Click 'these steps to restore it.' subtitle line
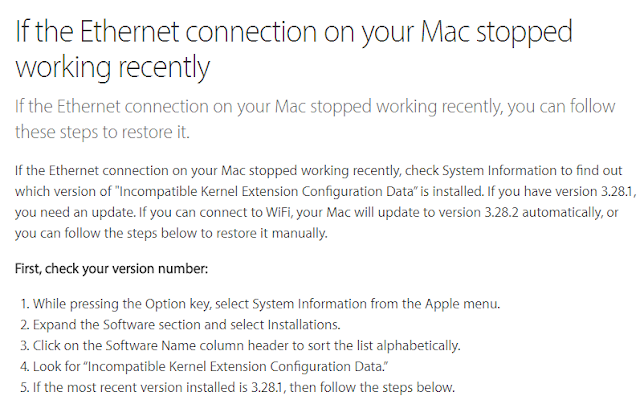This screenshot has width=640, height=400. pyautogui.click(x=102, y=132)
